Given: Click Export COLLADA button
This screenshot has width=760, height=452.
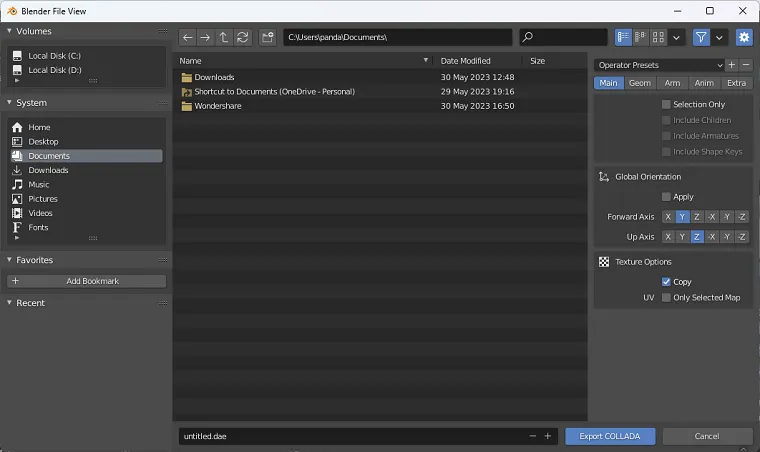Looking at the screenshot, I should [x=610, y=436].
